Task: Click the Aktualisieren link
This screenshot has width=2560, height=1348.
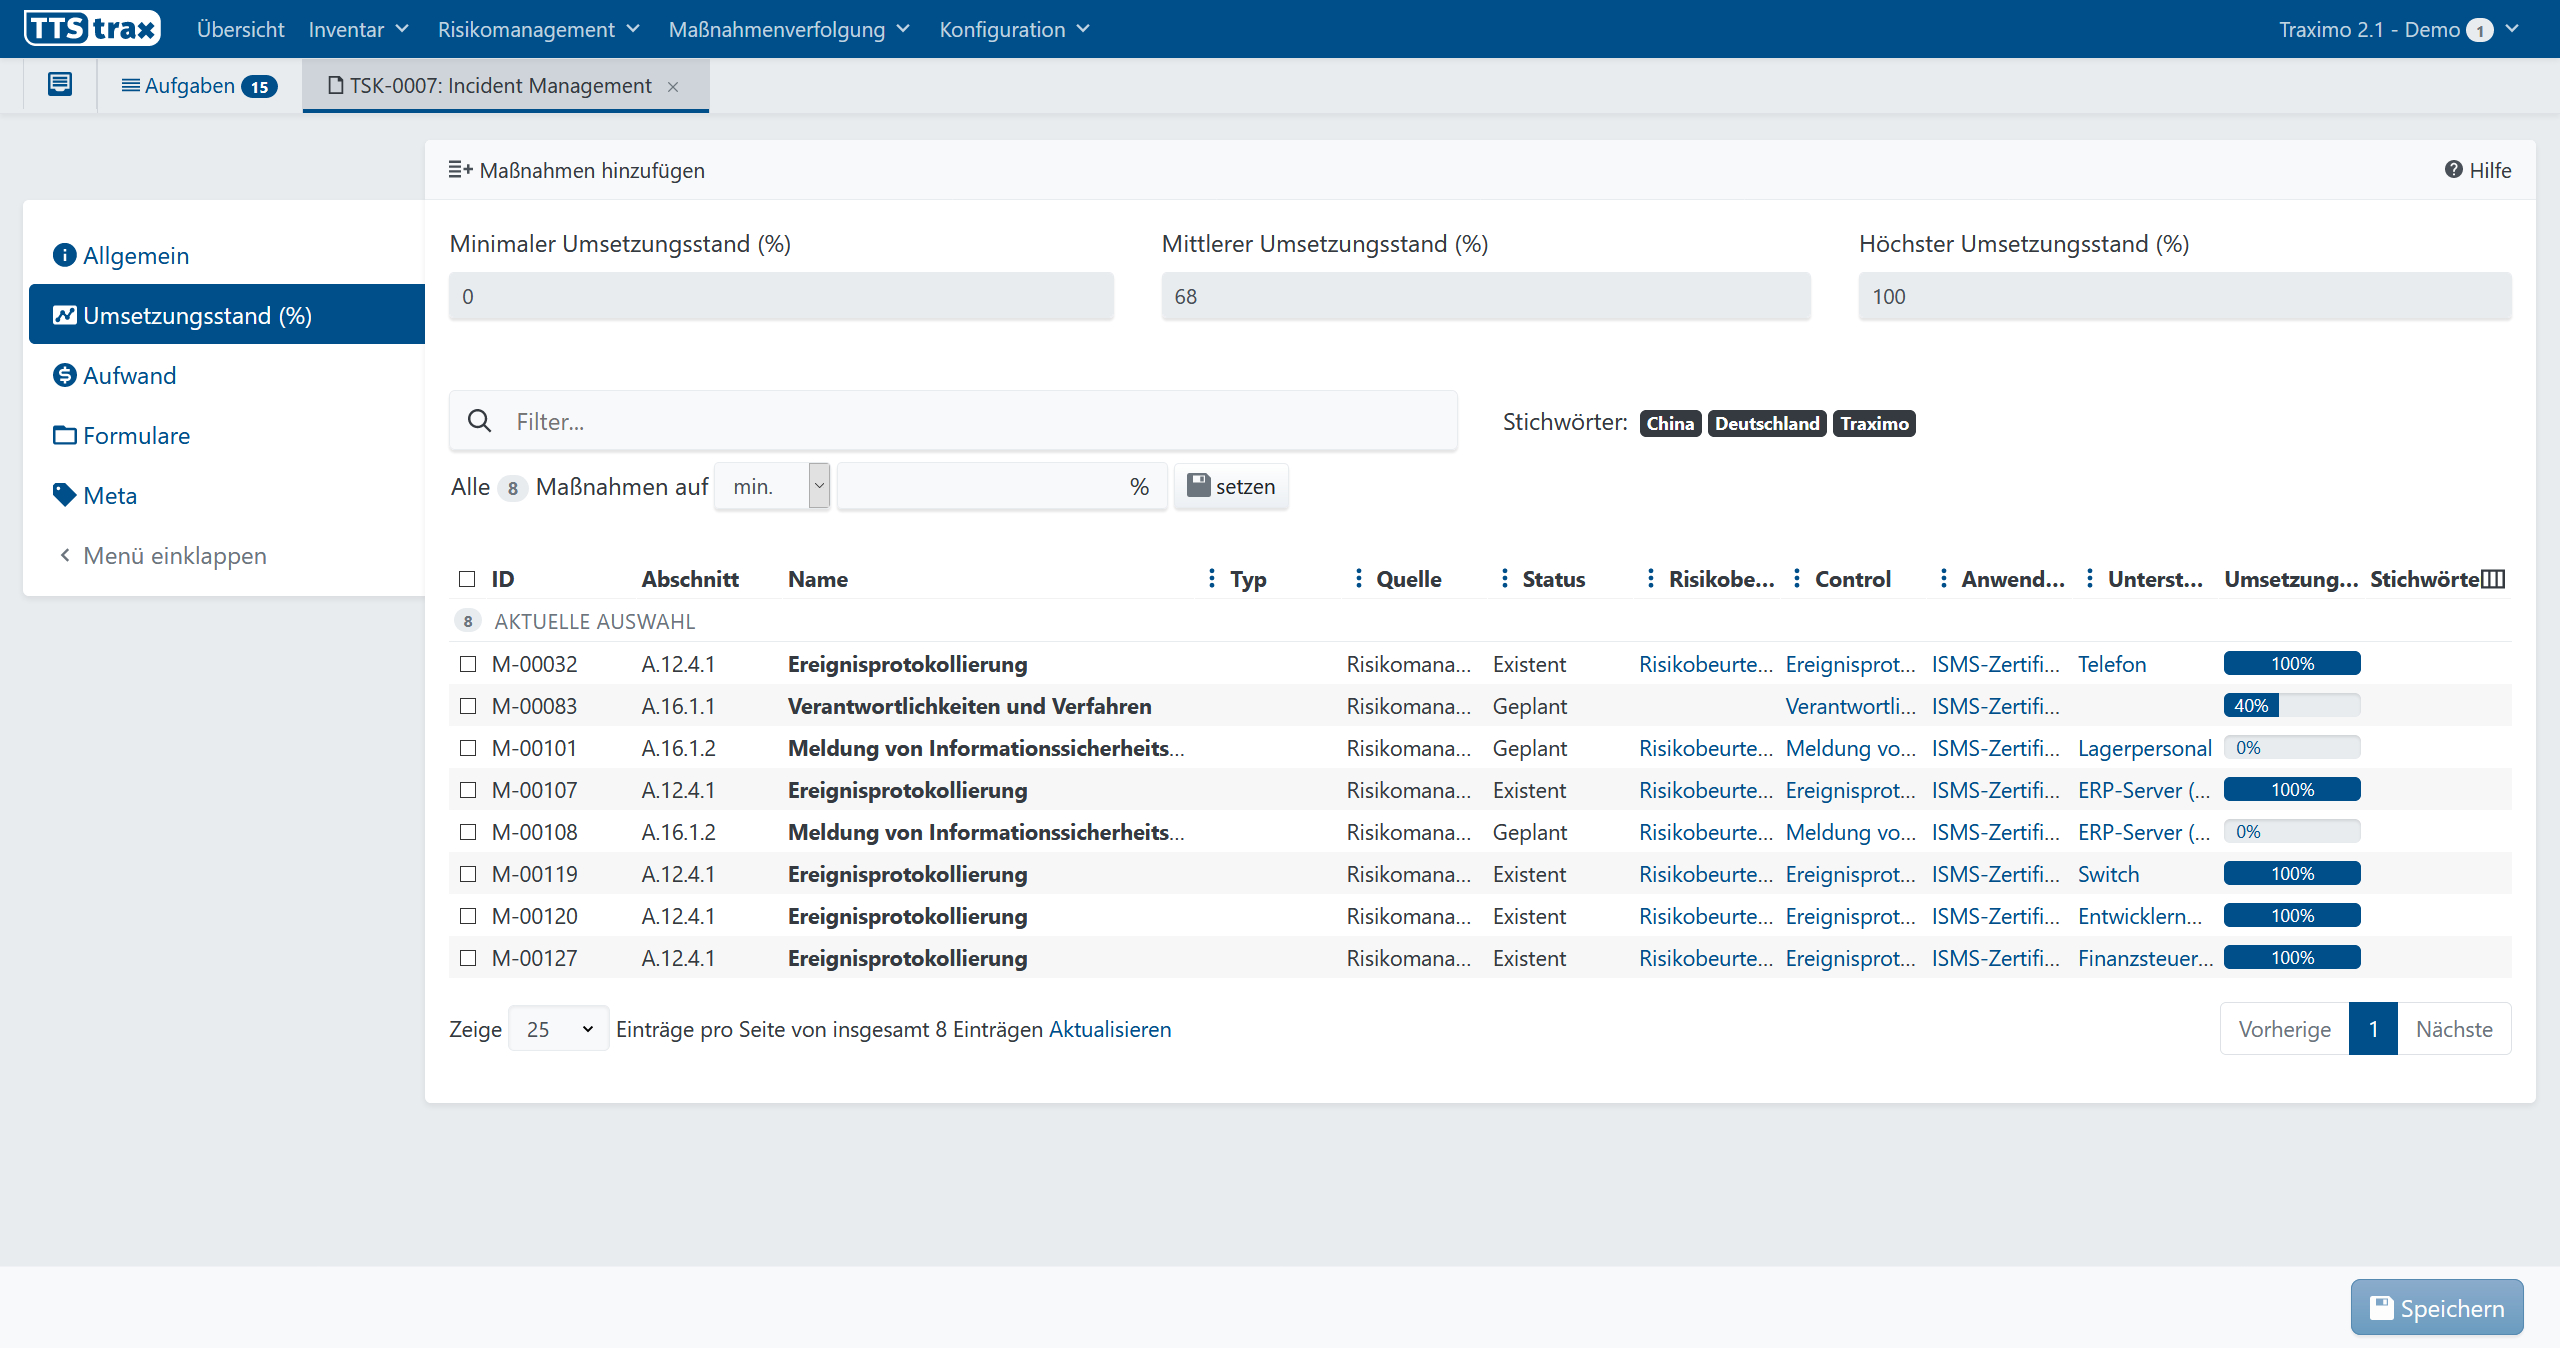Action: pos(1110,1029)
